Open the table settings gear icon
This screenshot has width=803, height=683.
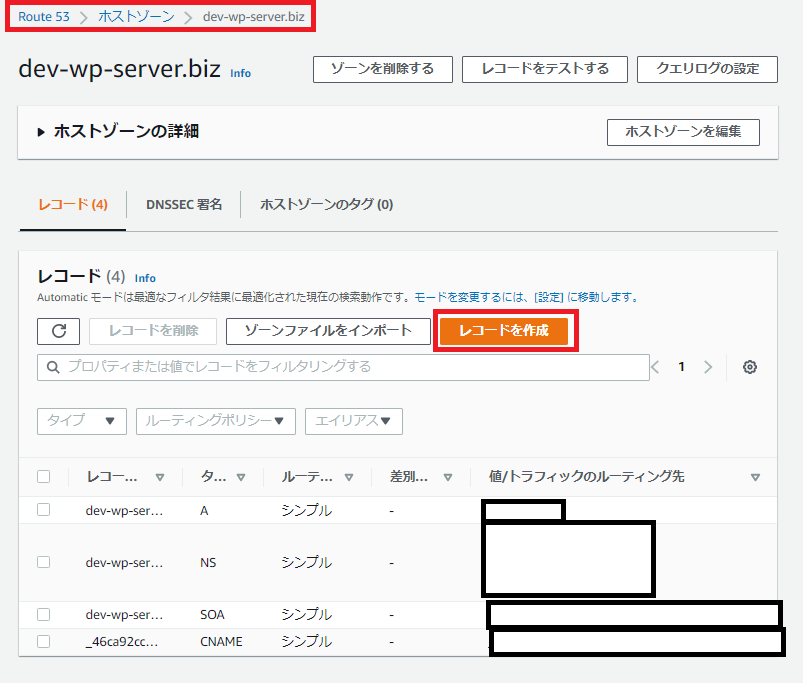[750, 367]
